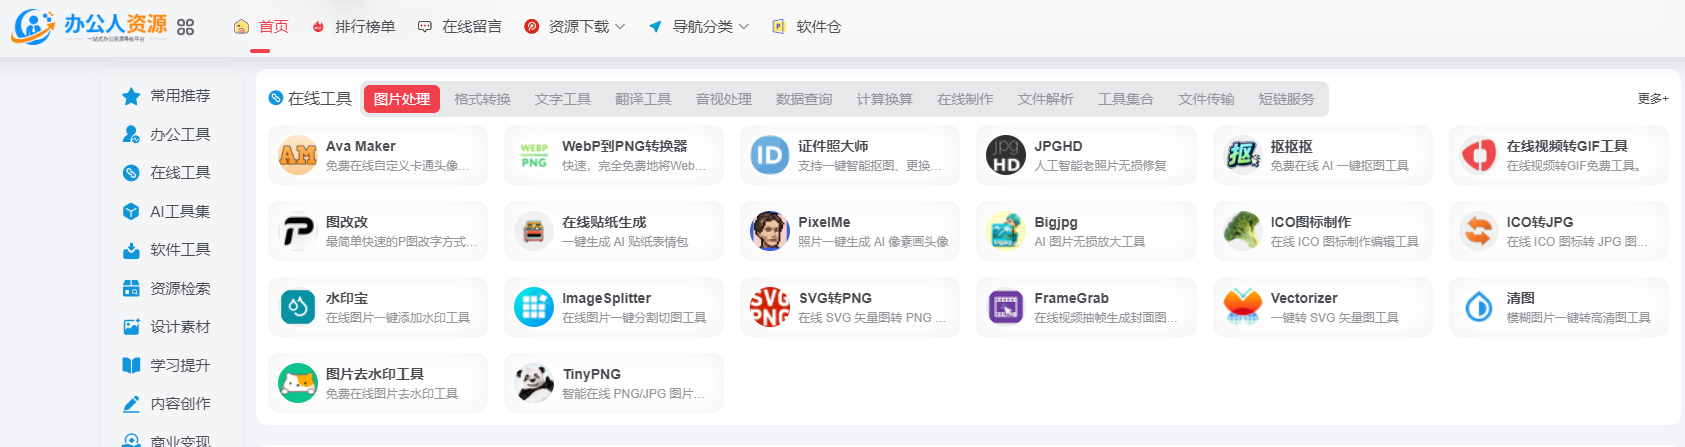Switch to the 文件解析 tab
Screen dimensions: 1685x447
(1046, 99)
